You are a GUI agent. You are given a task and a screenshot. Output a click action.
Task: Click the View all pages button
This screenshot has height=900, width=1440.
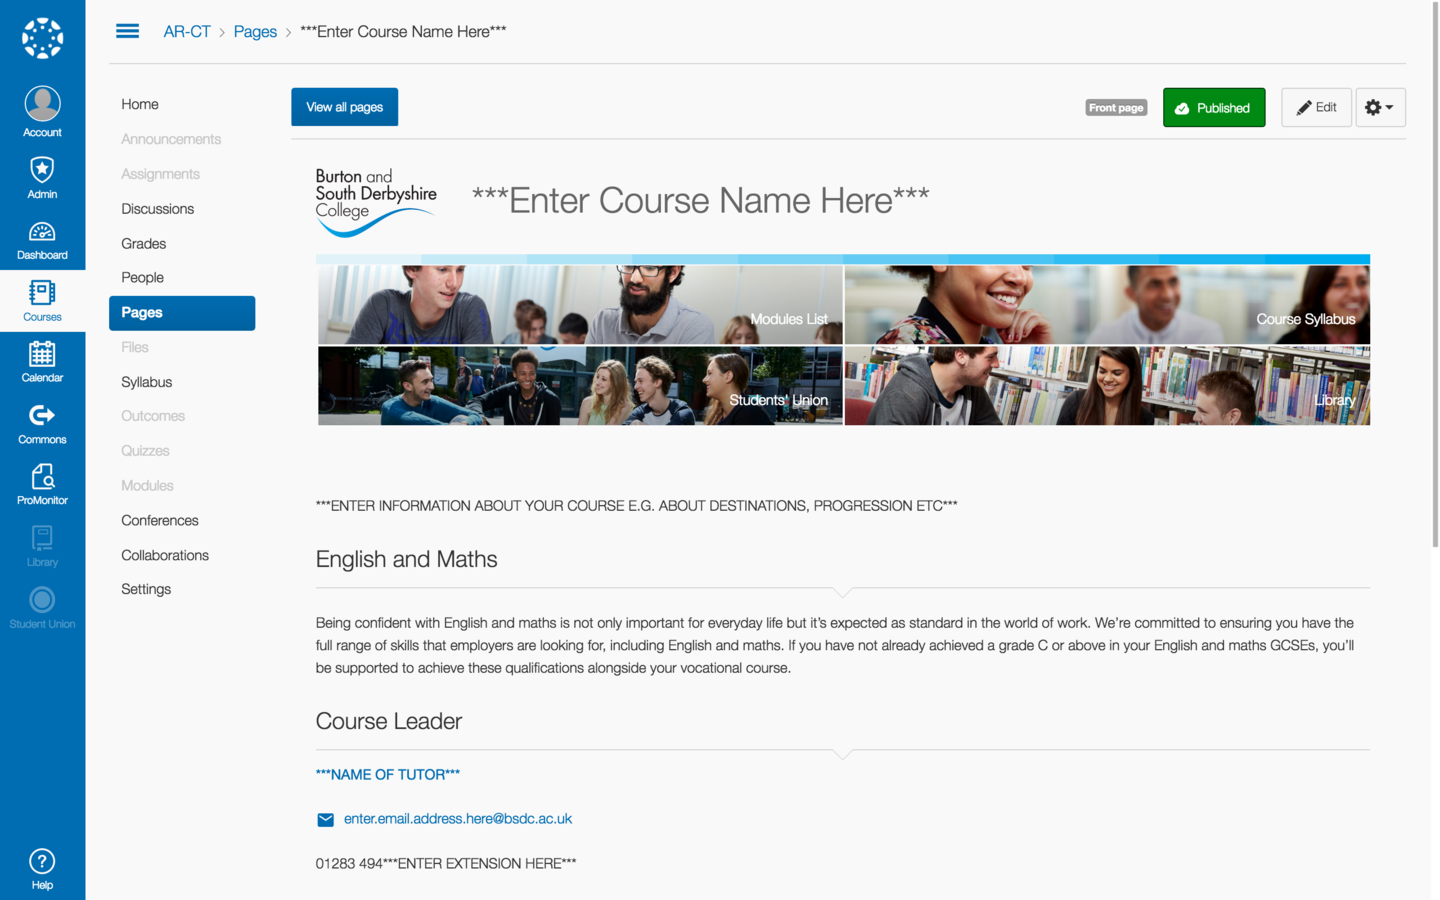click(x=344, y=107)
